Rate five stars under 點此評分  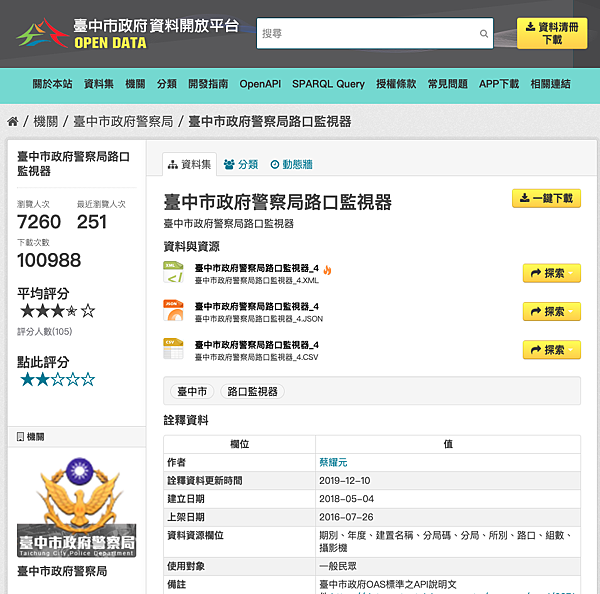coord(88,379)
